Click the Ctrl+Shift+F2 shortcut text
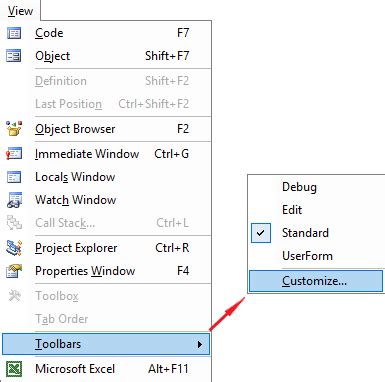385x382 pixels. click(154, 104)
